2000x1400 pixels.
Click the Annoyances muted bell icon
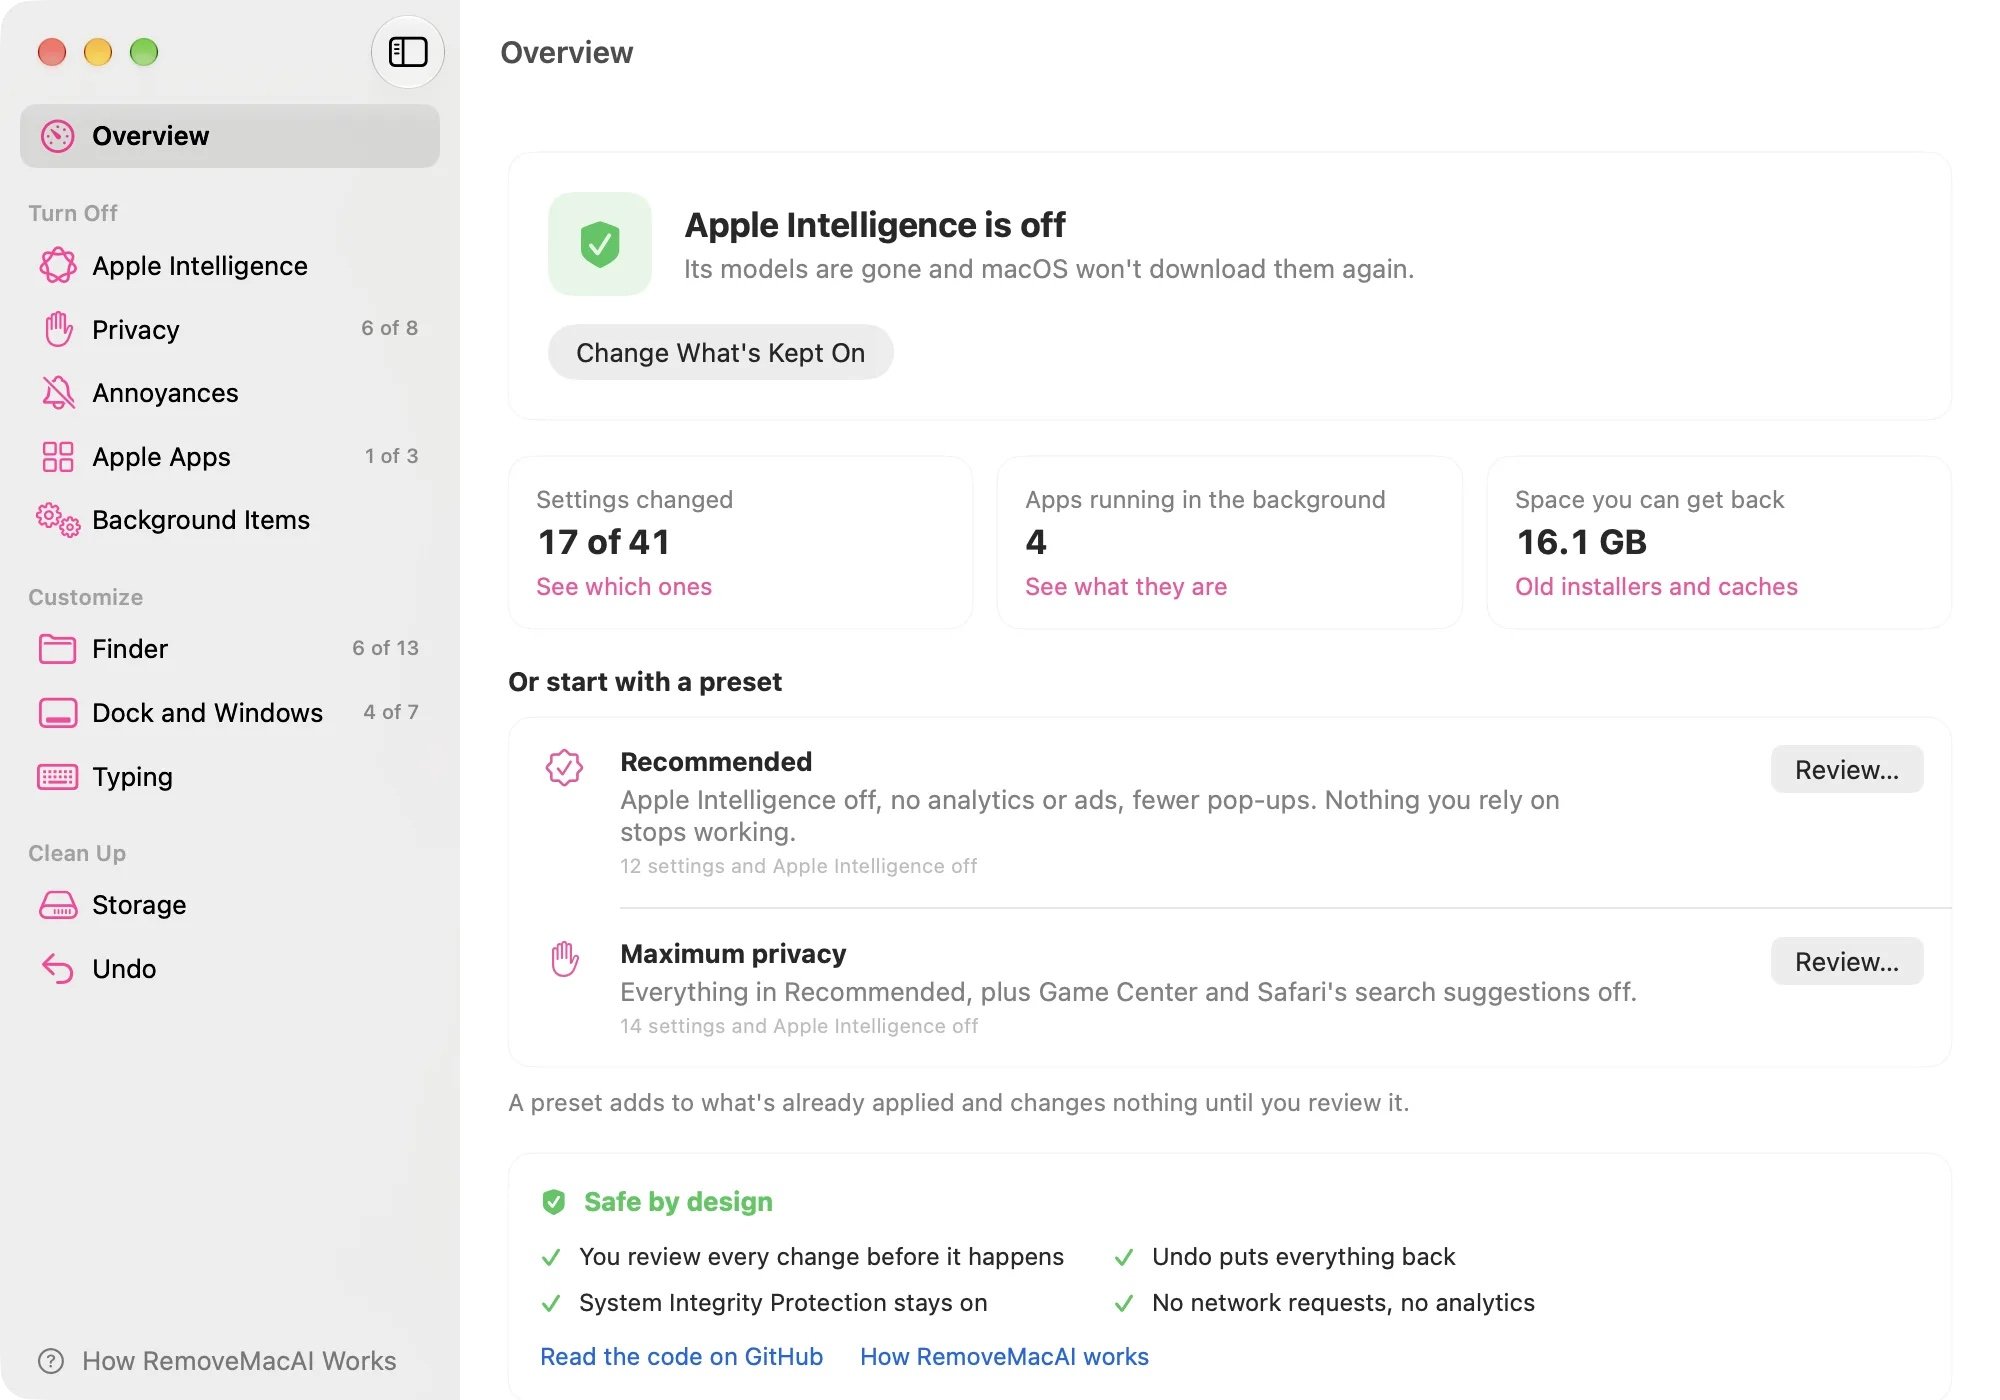(x=58, y=393)
